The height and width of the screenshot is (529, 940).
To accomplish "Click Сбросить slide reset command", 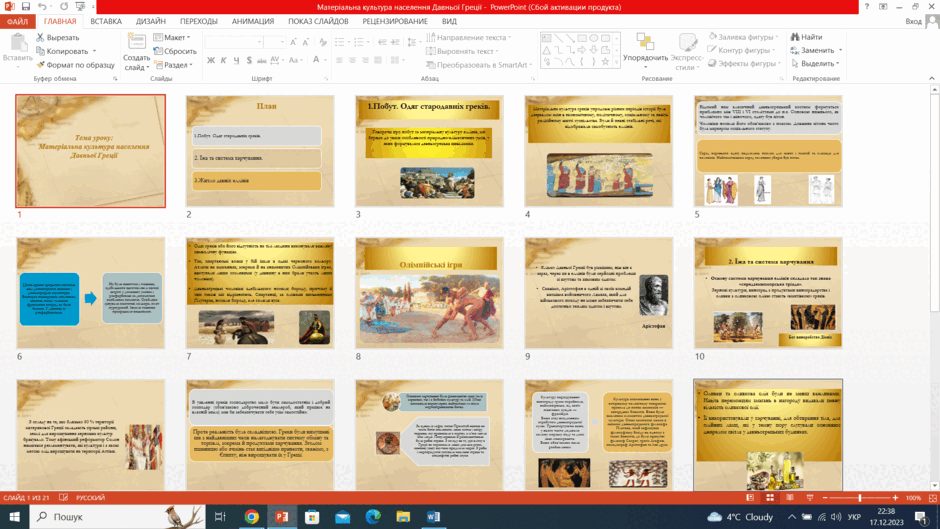I will click(x=174, y=51).
